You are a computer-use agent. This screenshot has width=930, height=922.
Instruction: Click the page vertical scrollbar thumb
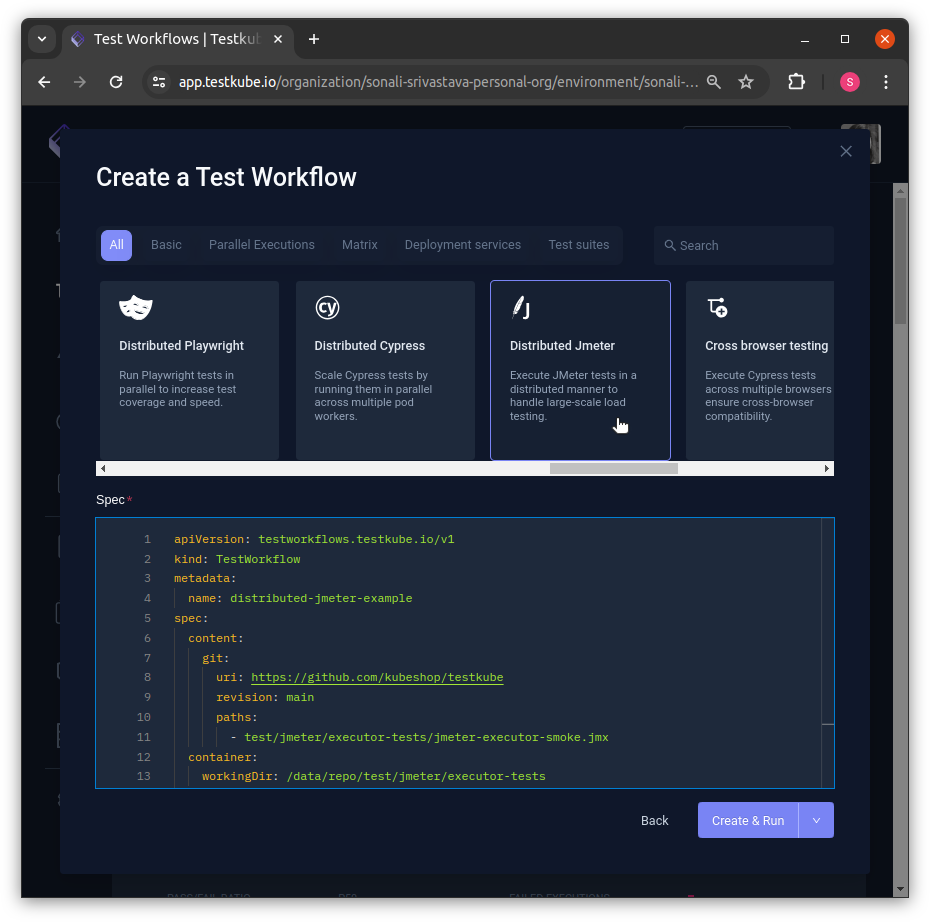coord(900,261)
